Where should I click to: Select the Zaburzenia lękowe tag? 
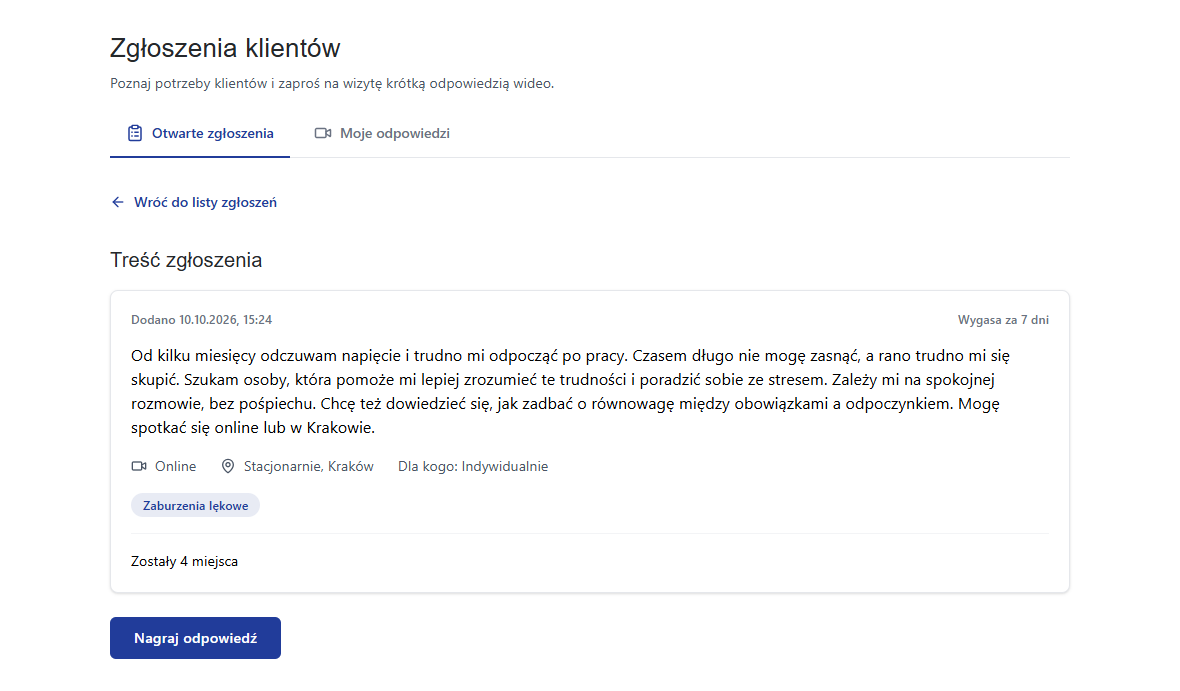pos(196,506)
